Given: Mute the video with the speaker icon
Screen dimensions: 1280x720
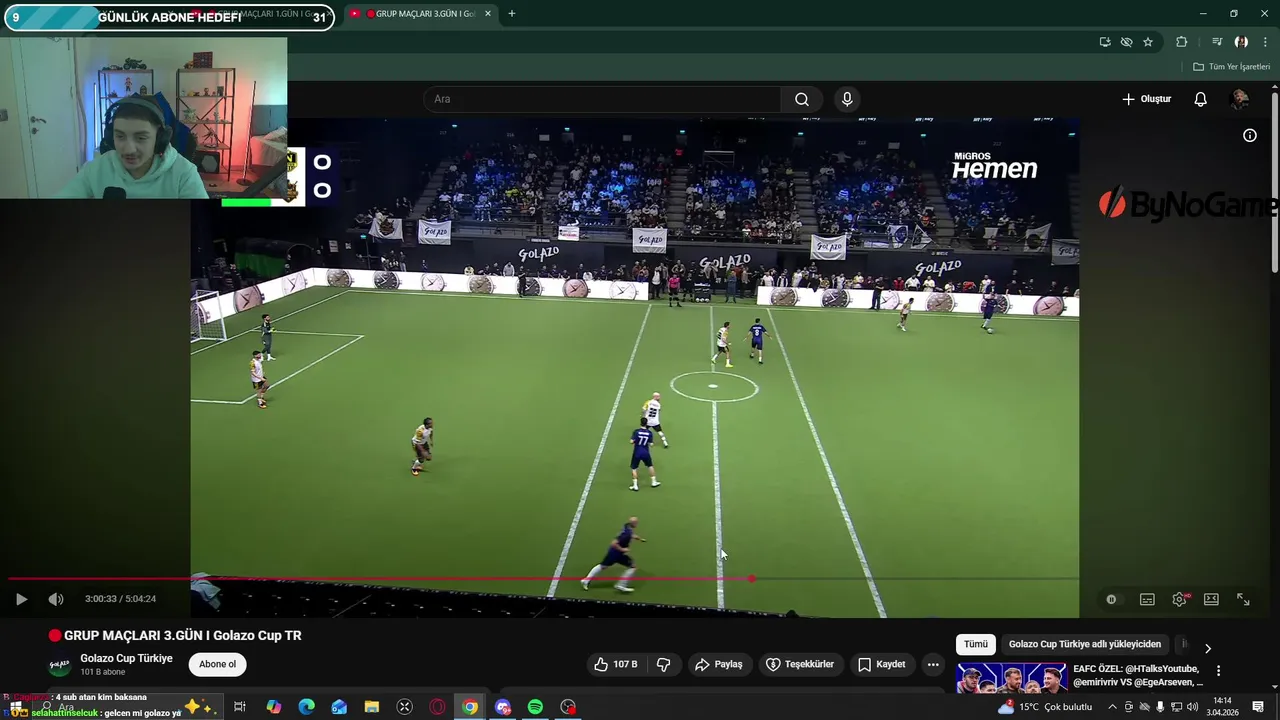Looking at the screenshot, I should click(x=56, y=599).
